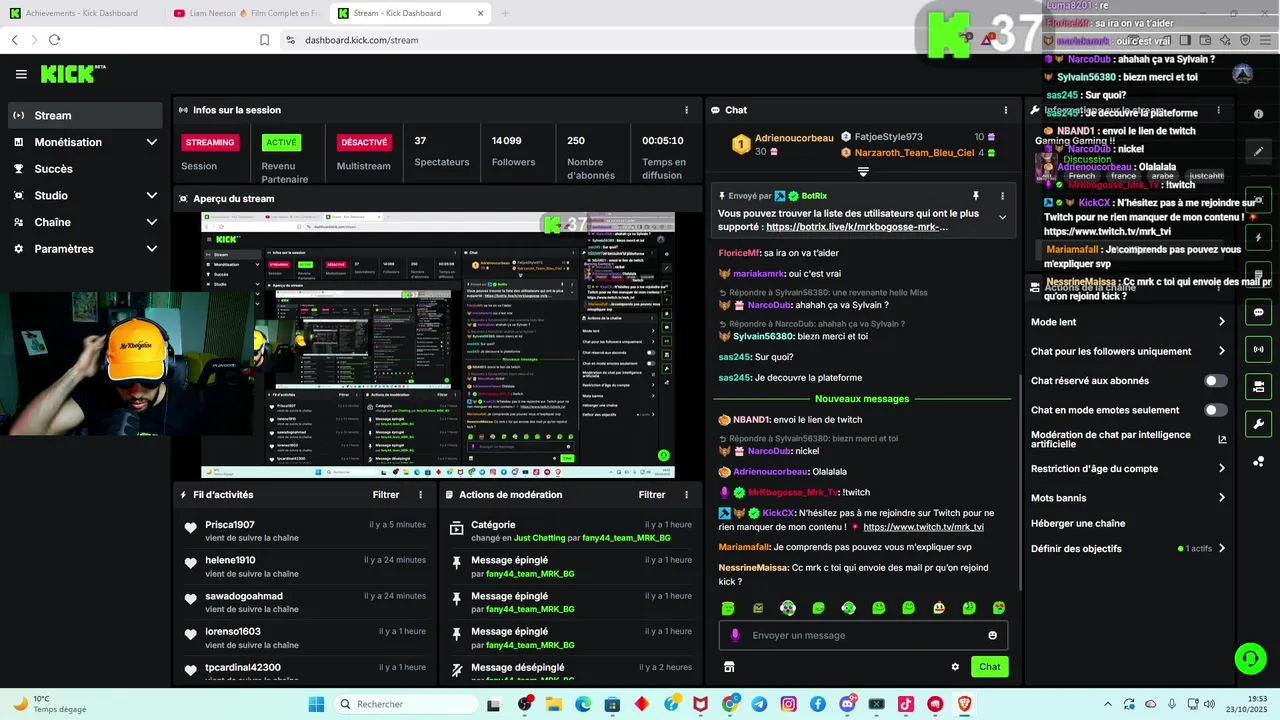Click the pencil edit icon in right sidebar
The width and height of the screenshot is (1280, 720).
pyautogui.click(x=1258, y=152)
